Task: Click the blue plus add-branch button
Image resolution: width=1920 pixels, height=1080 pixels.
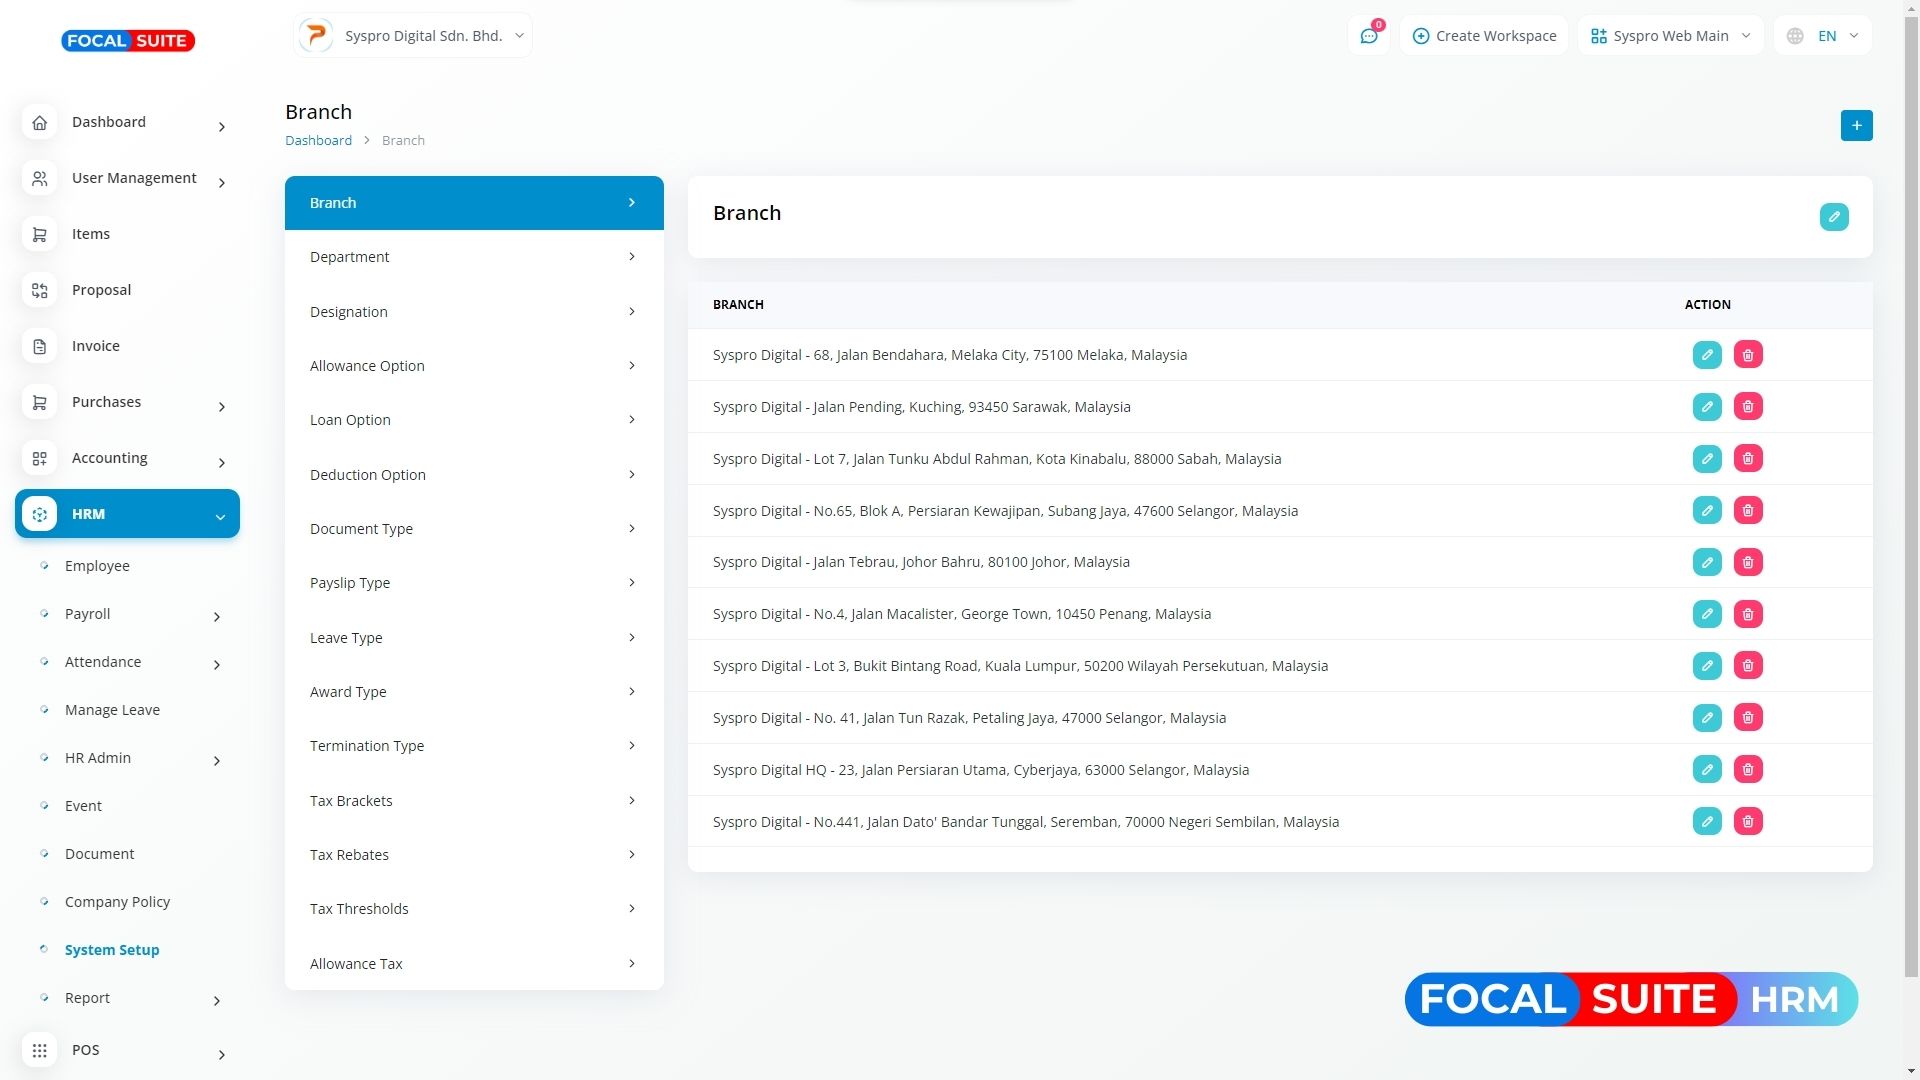Action: [x=1856, y=125]
